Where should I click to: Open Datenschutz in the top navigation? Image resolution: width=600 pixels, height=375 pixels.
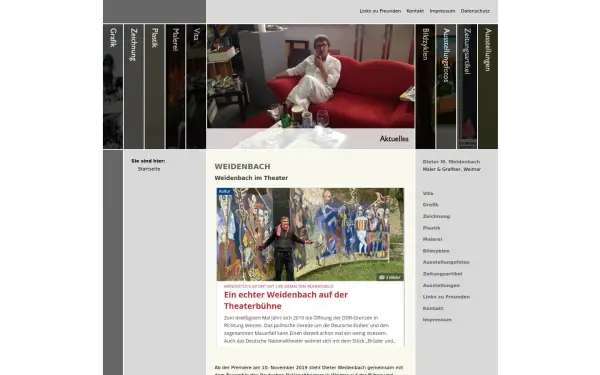click(x=475, y=11)
